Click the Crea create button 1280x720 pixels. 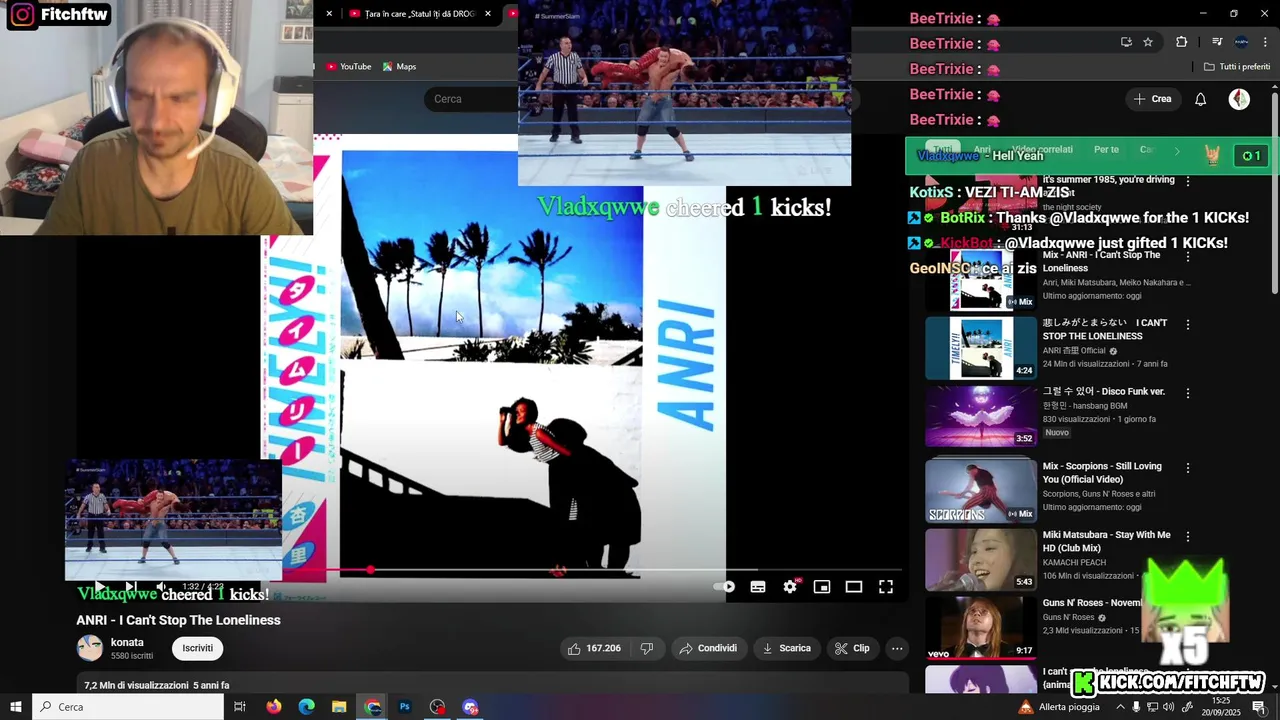tap(1152, 99)
